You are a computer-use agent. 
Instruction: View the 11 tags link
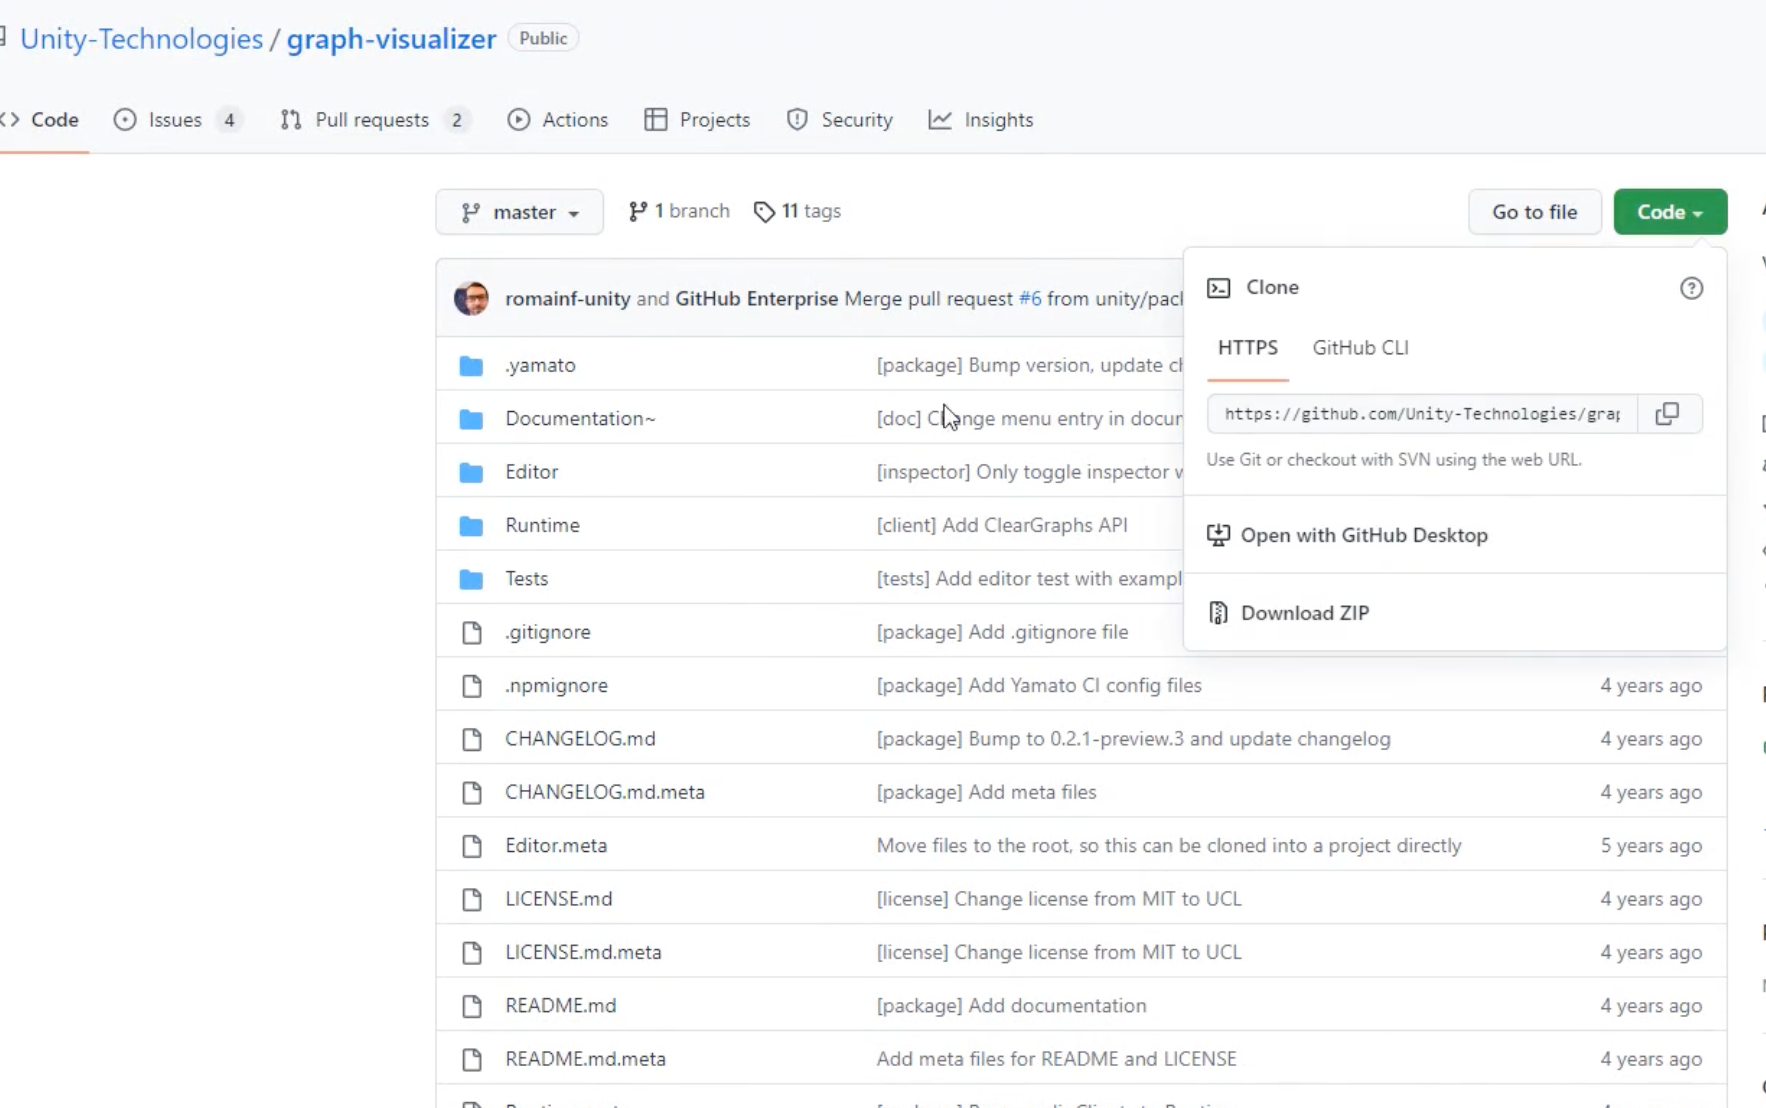pos(797,211)
